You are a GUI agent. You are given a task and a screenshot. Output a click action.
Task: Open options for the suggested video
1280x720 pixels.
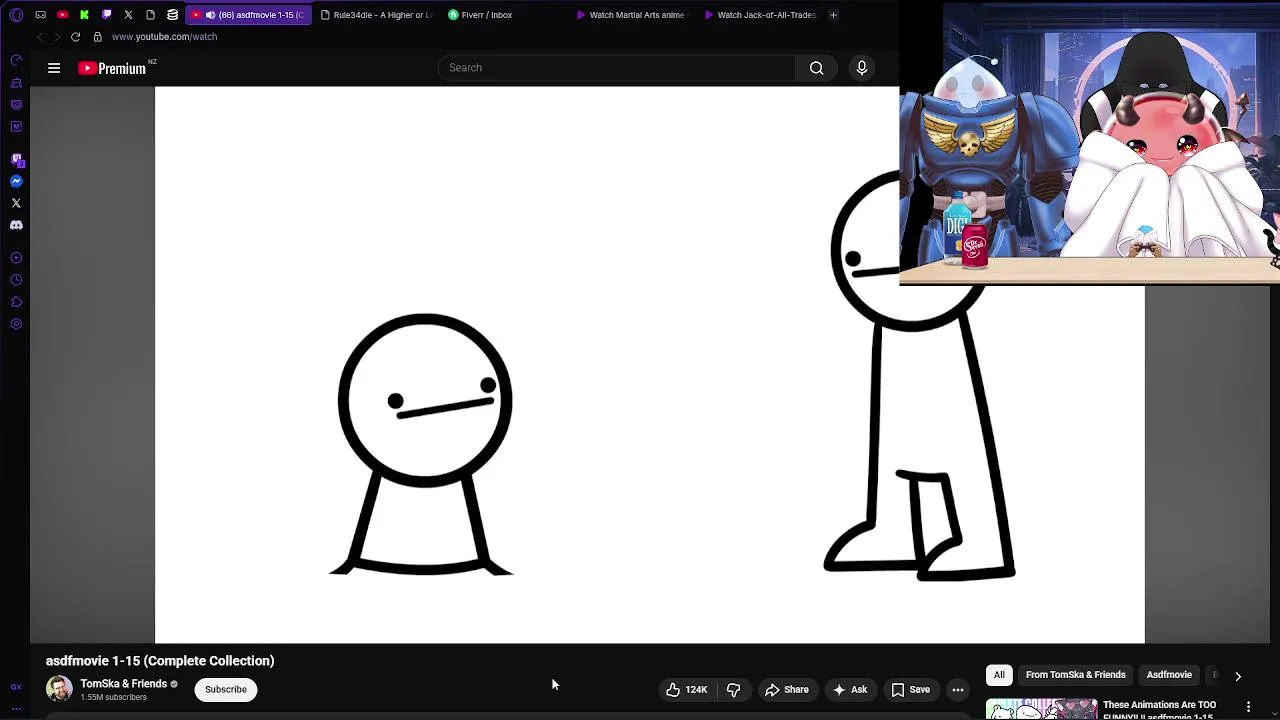(1248, 707)
